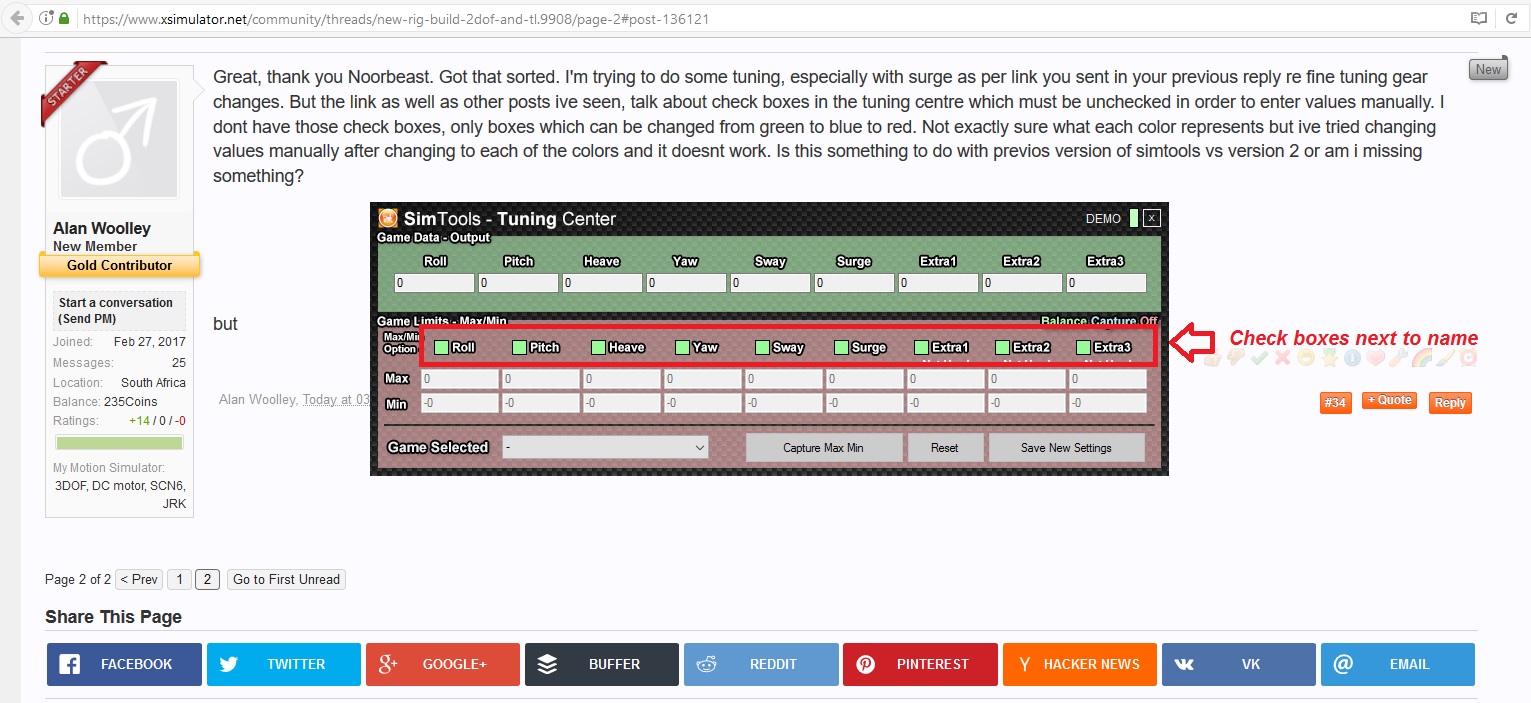Open the Game Selected dropdown

pos(605,448)
